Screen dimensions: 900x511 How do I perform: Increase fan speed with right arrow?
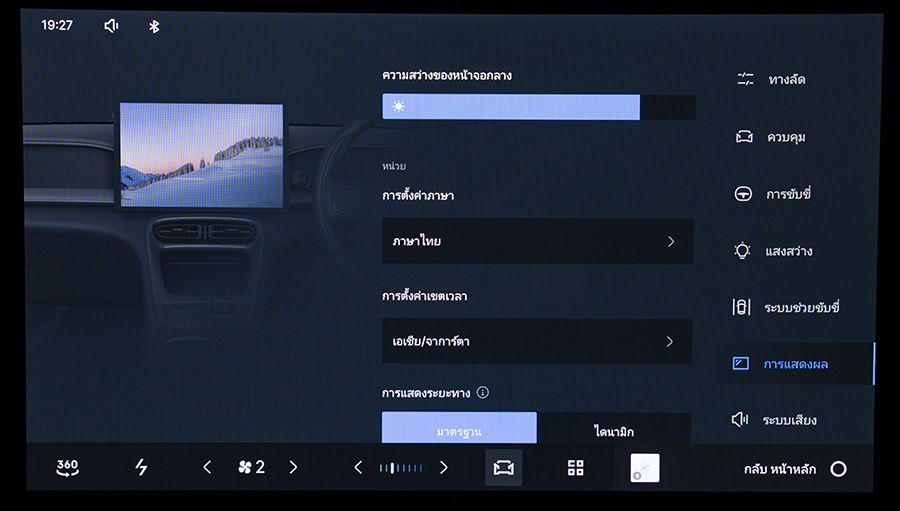(293, 467)
